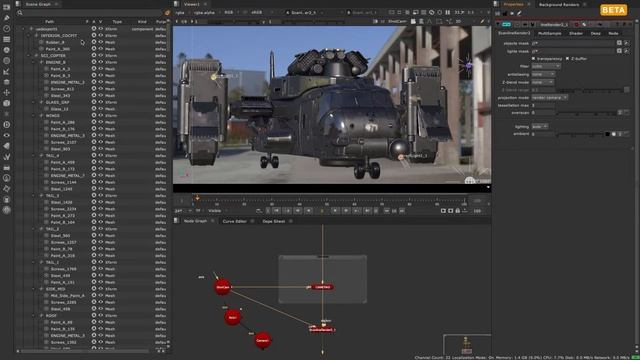
Task: Toggle visibility eye of WINGS row
Action: [100, 116]
